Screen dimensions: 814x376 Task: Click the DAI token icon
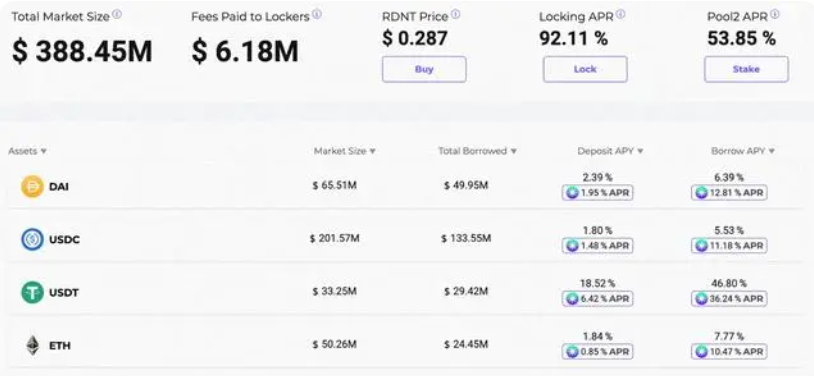pos(32,186)
